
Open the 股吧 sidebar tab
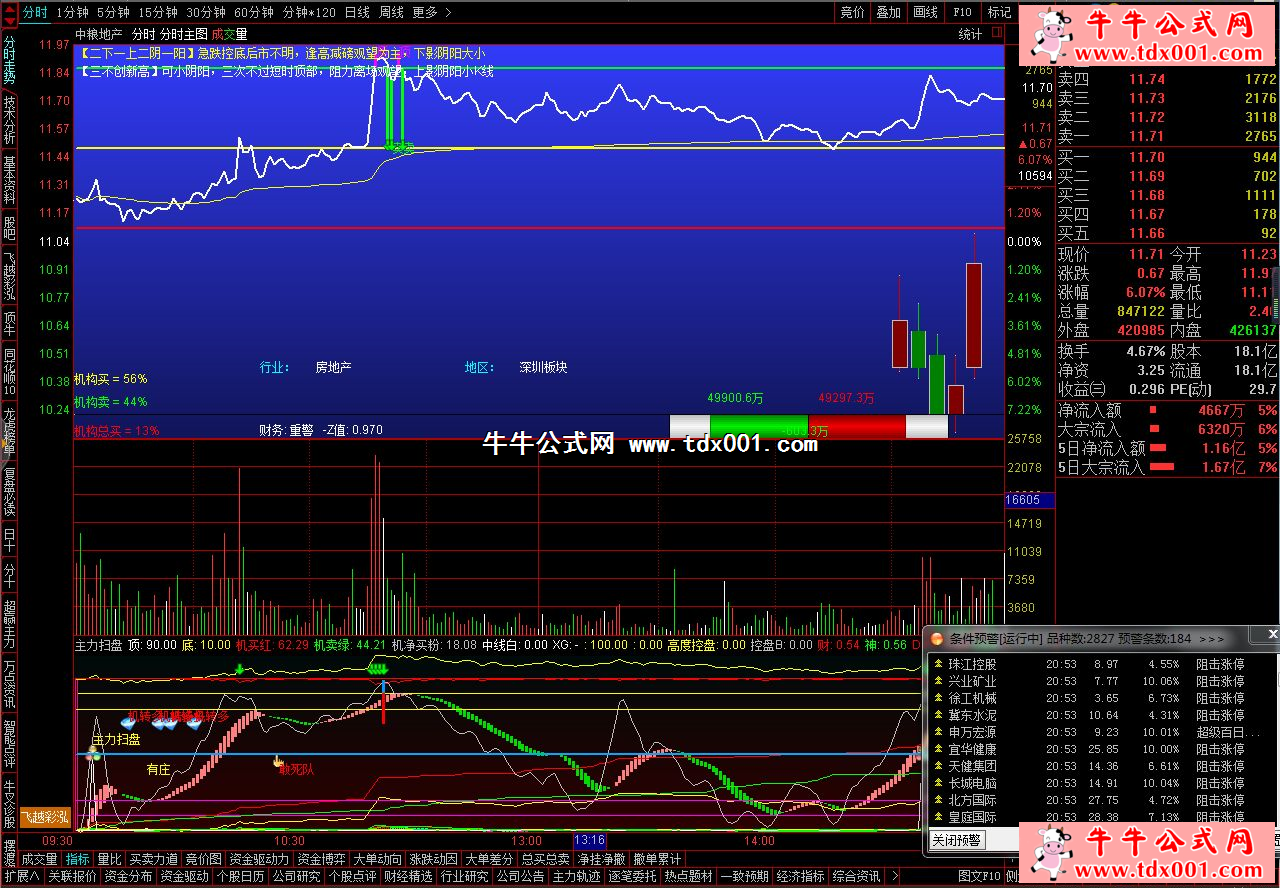point(9,227)
